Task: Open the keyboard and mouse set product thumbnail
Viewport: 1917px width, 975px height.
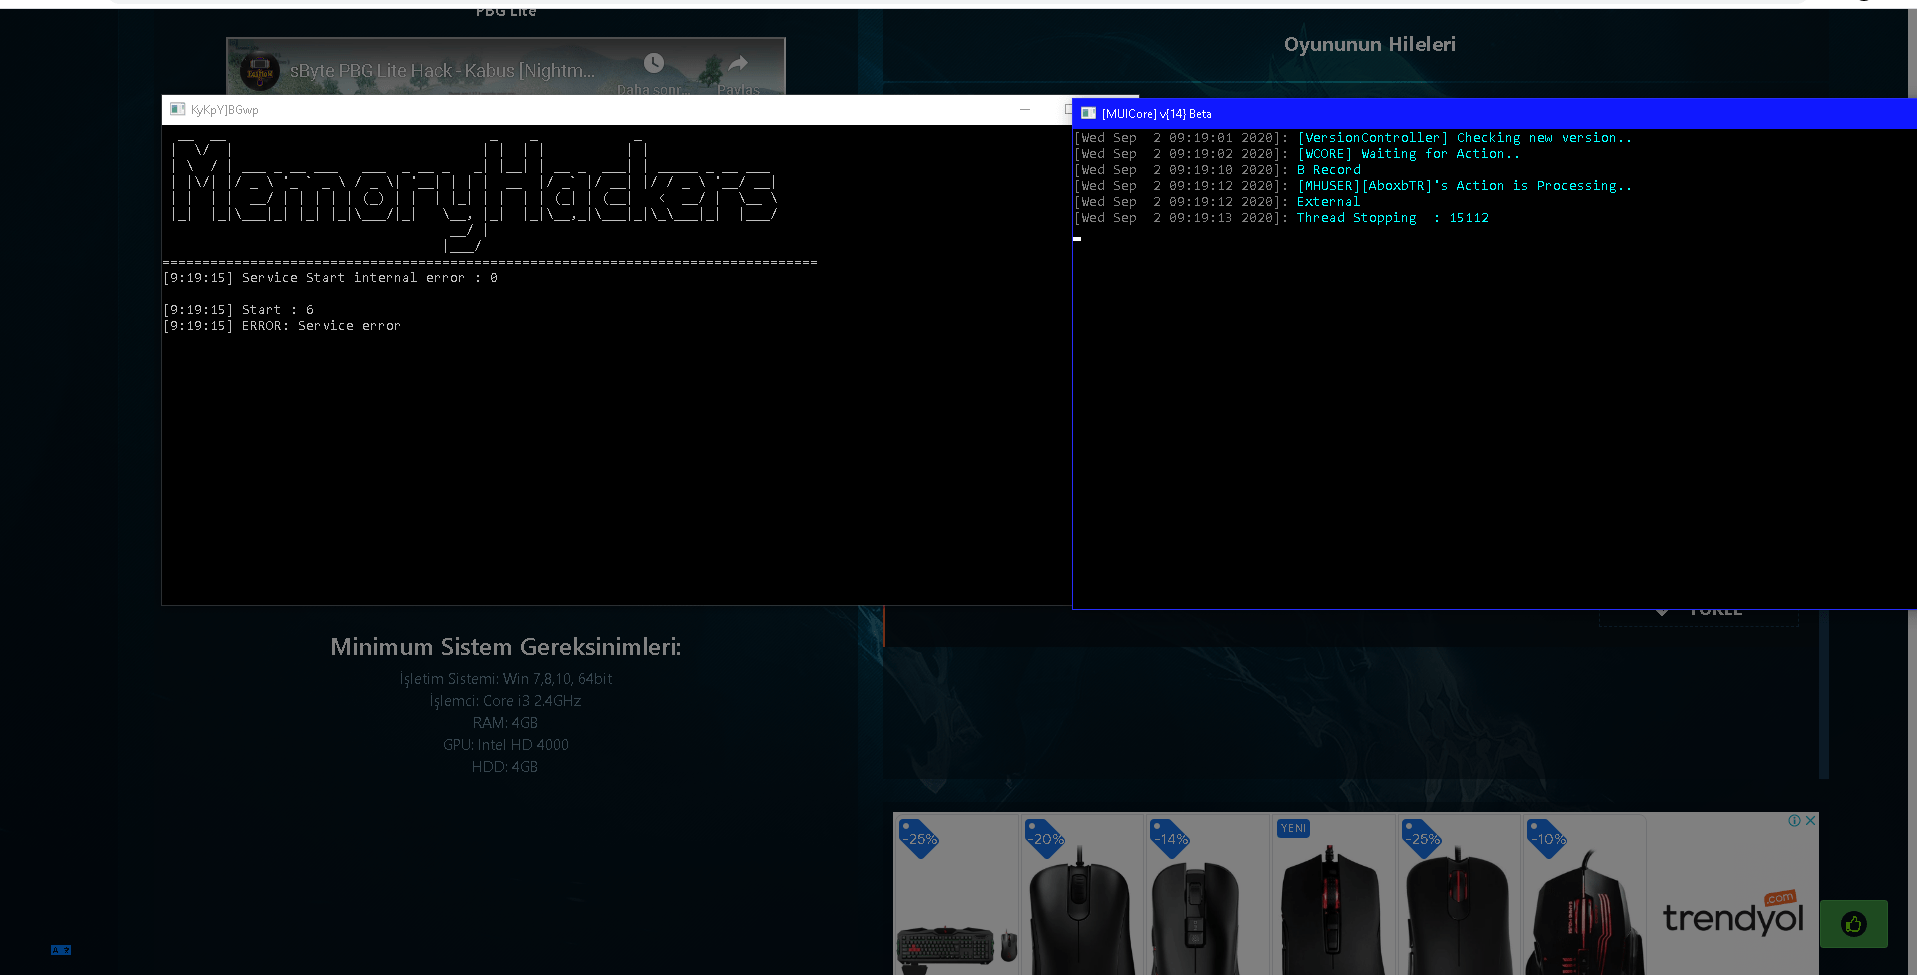Action: click(x=956, y=894)
